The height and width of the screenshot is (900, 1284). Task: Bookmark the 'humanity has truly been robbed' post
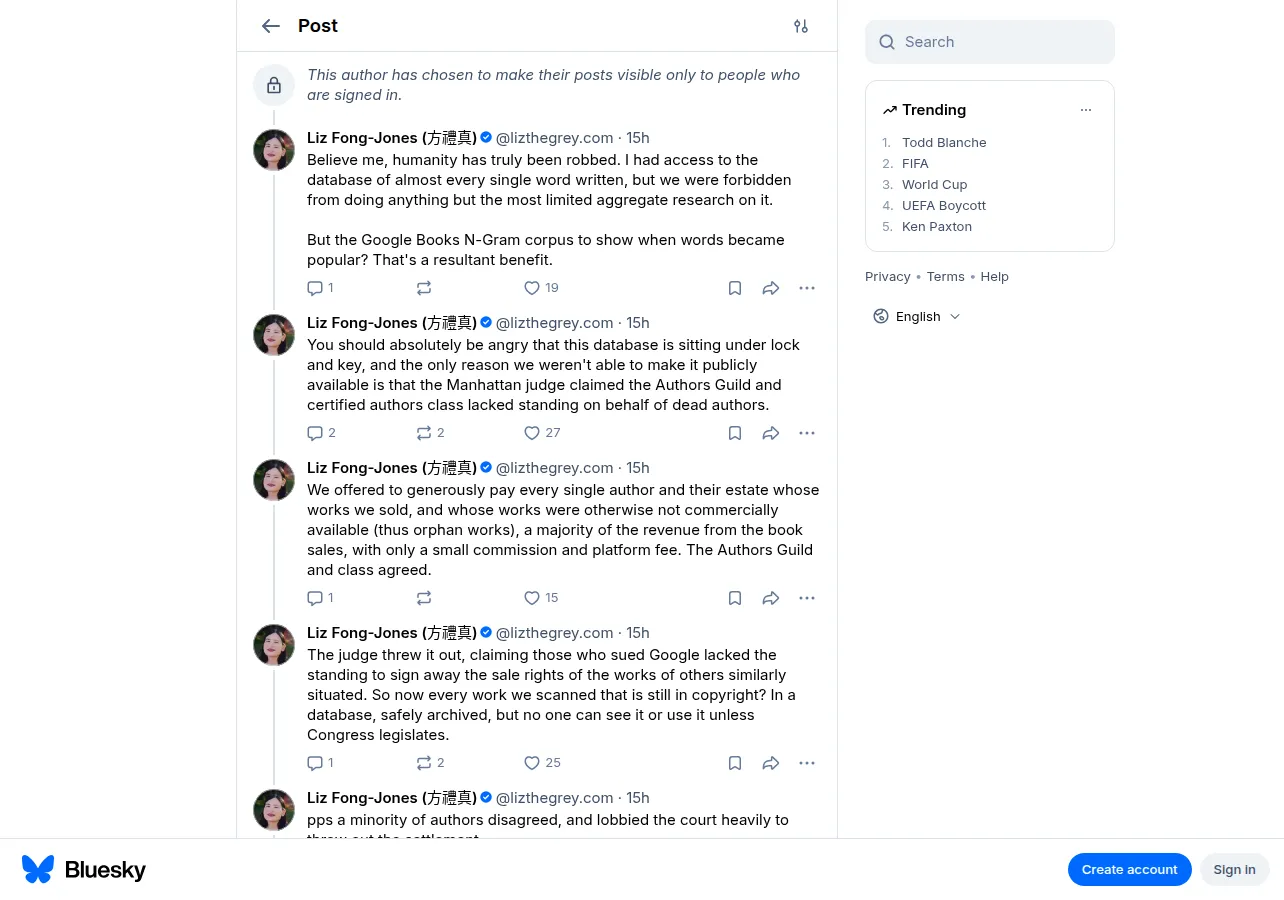coord(735,288)
